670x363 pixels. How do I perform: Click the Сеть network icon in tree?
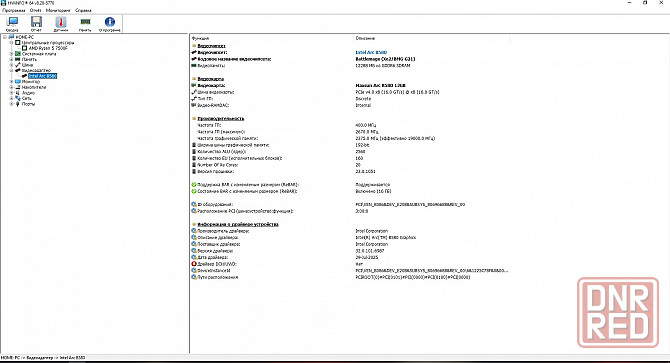(18, 98)
